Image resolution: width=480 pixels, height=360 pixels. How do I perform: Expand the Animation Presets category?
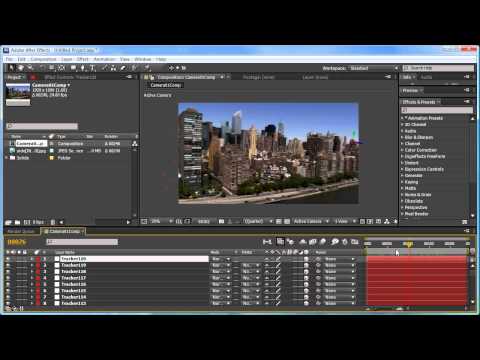coord(402,118)
